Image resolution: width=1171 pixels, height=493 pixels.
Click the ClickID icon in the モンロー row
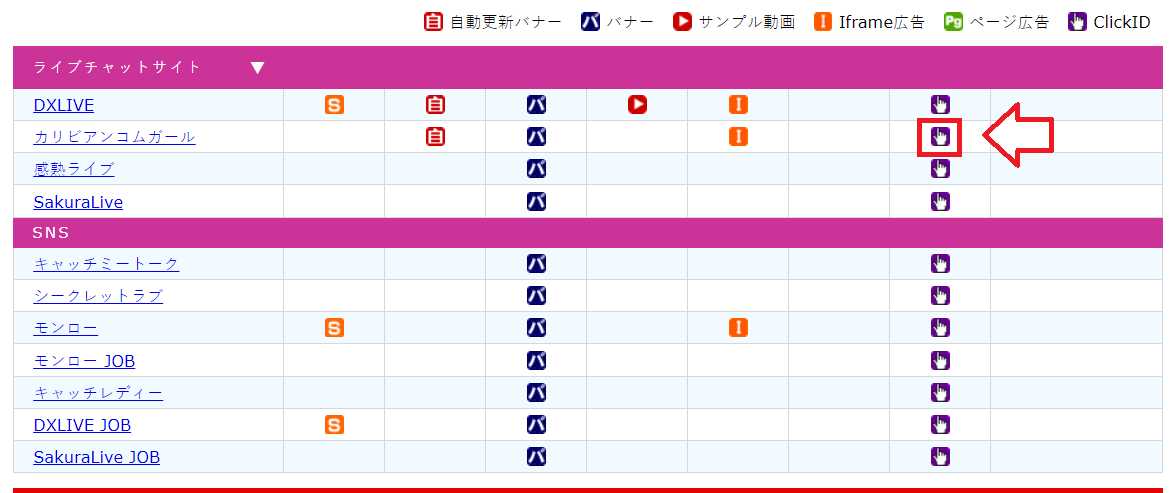940,328
